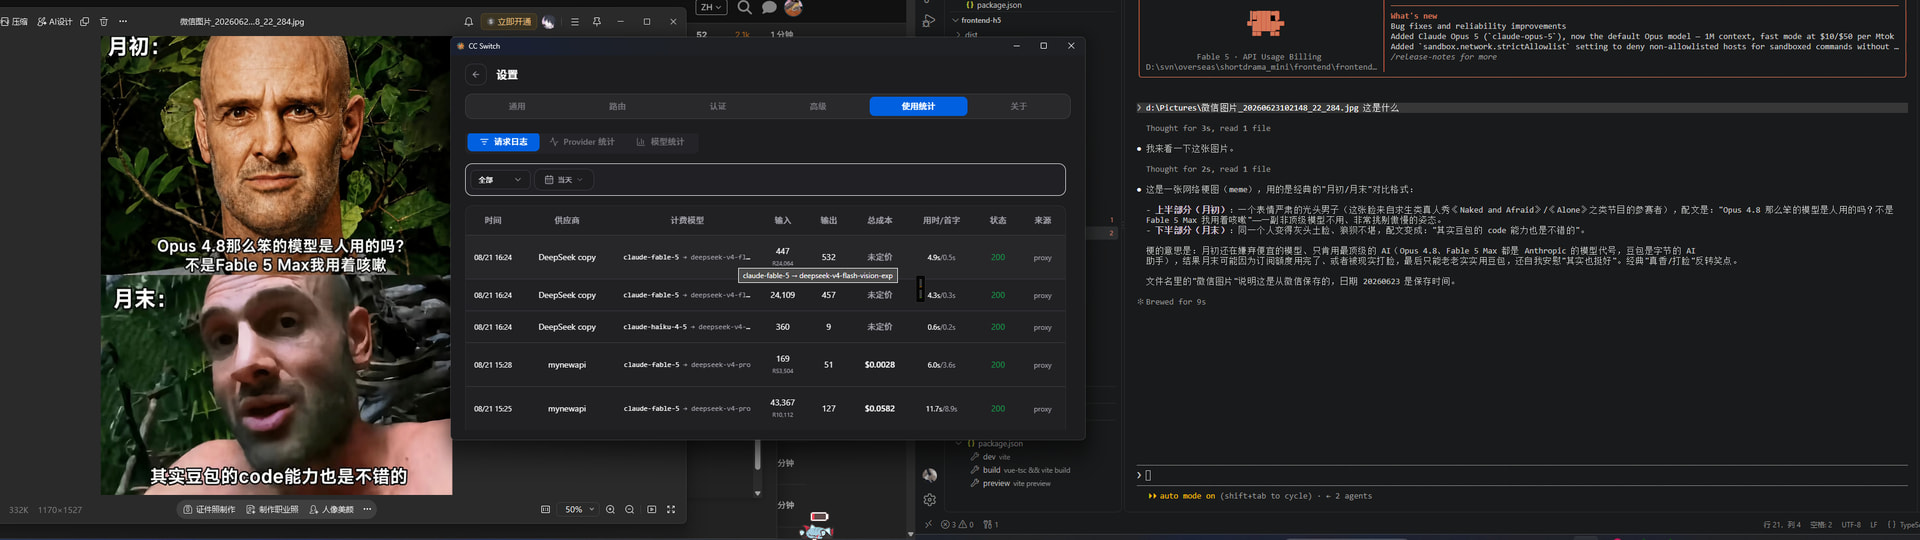Viewport: 1920px width, 540px height.
Task: Switch to the 关于 settings tab
Action: (x=1018, y=106)
